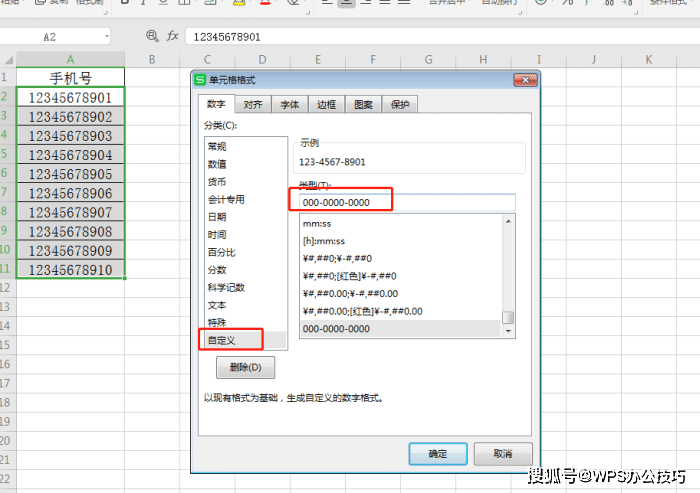
Task: Cancel the dialog with 取消
Action: tap(503, 453)
